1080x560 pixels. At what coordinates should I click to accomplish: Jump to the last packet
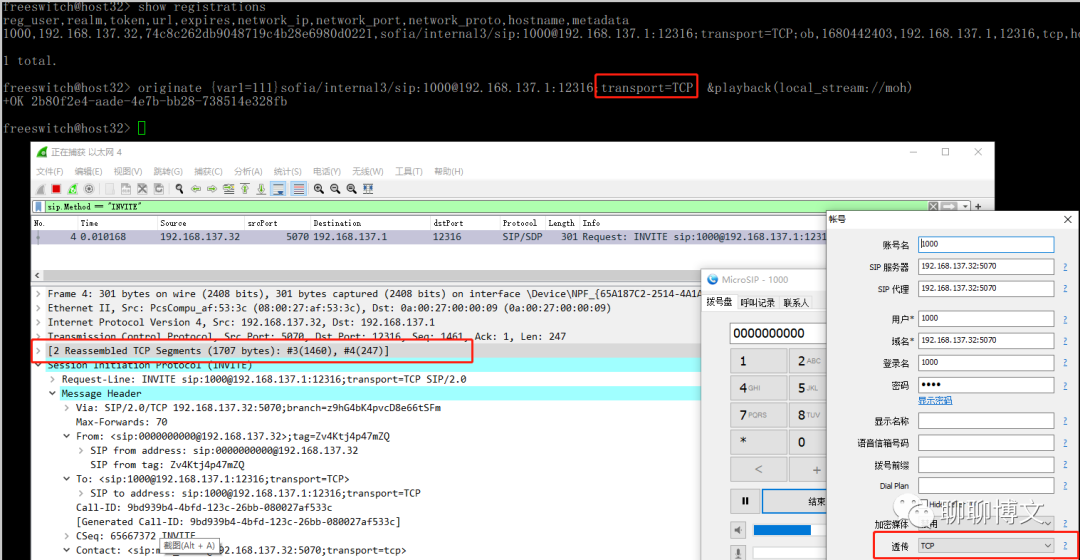[x=261, y=189]
